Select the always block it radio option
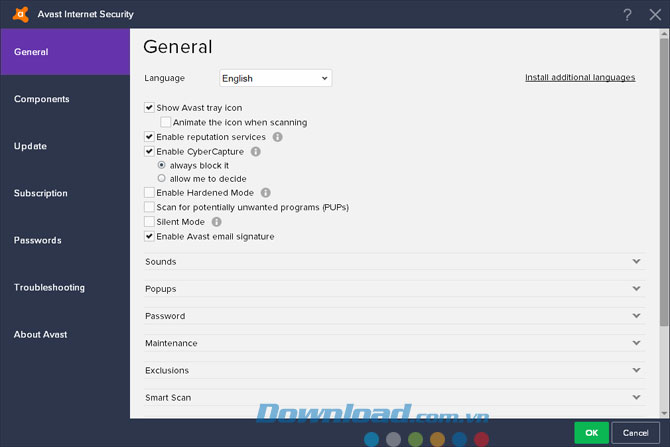This screenshot has width=670, height=447. pyautogui.click(x=162, y=165)
